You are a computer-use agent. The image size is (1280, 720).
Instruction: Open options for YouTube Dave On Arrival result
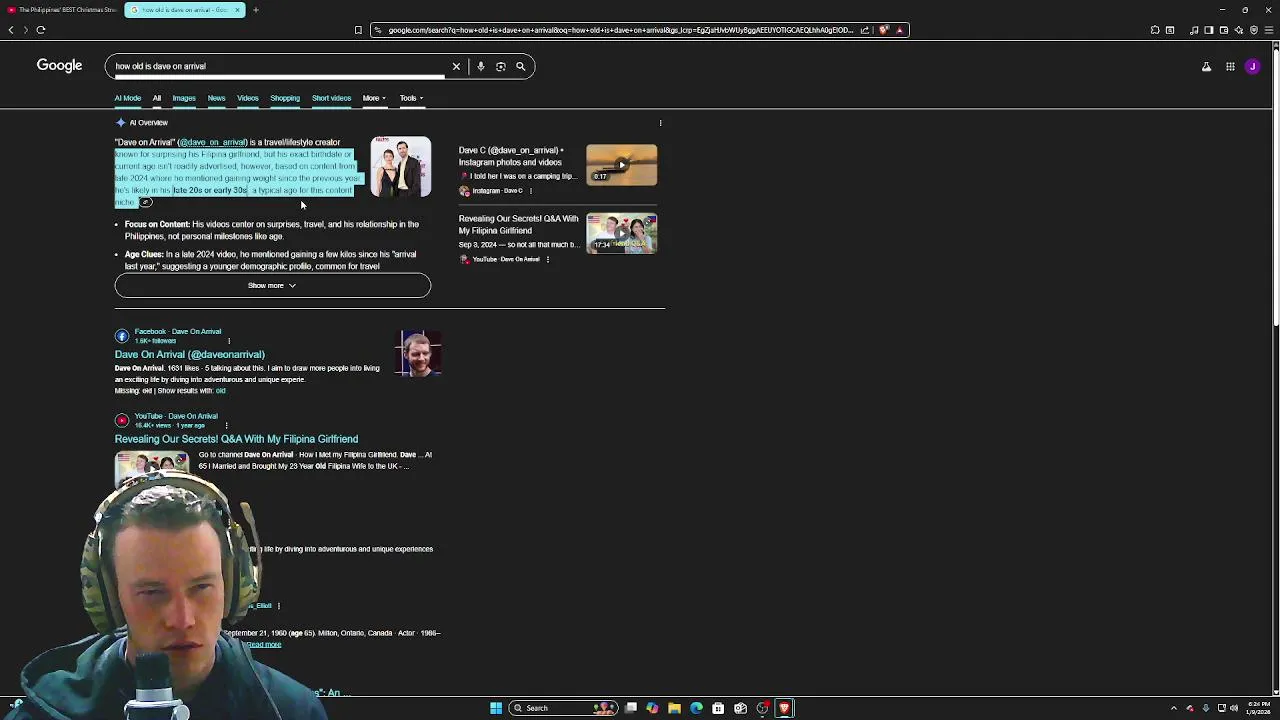click(x=226, y=425)
